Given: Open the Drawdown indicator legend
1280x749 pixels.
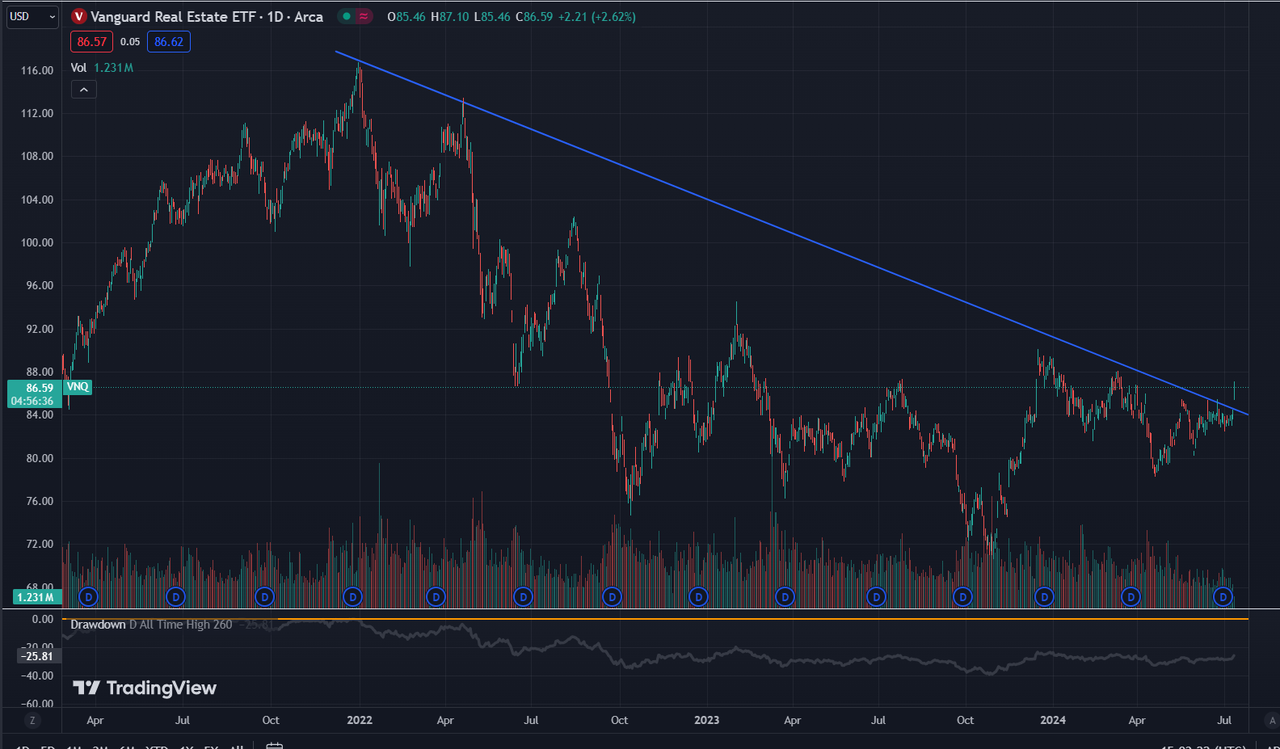Looking at the screenshot, I should (96, 624).
